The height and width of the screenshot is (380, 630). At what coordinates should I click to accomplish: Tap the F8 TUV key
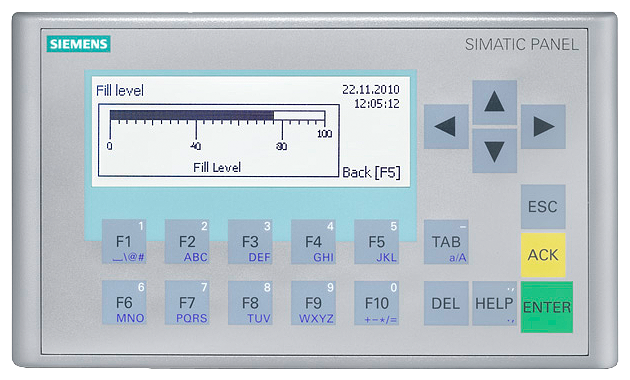coord(250,303)
